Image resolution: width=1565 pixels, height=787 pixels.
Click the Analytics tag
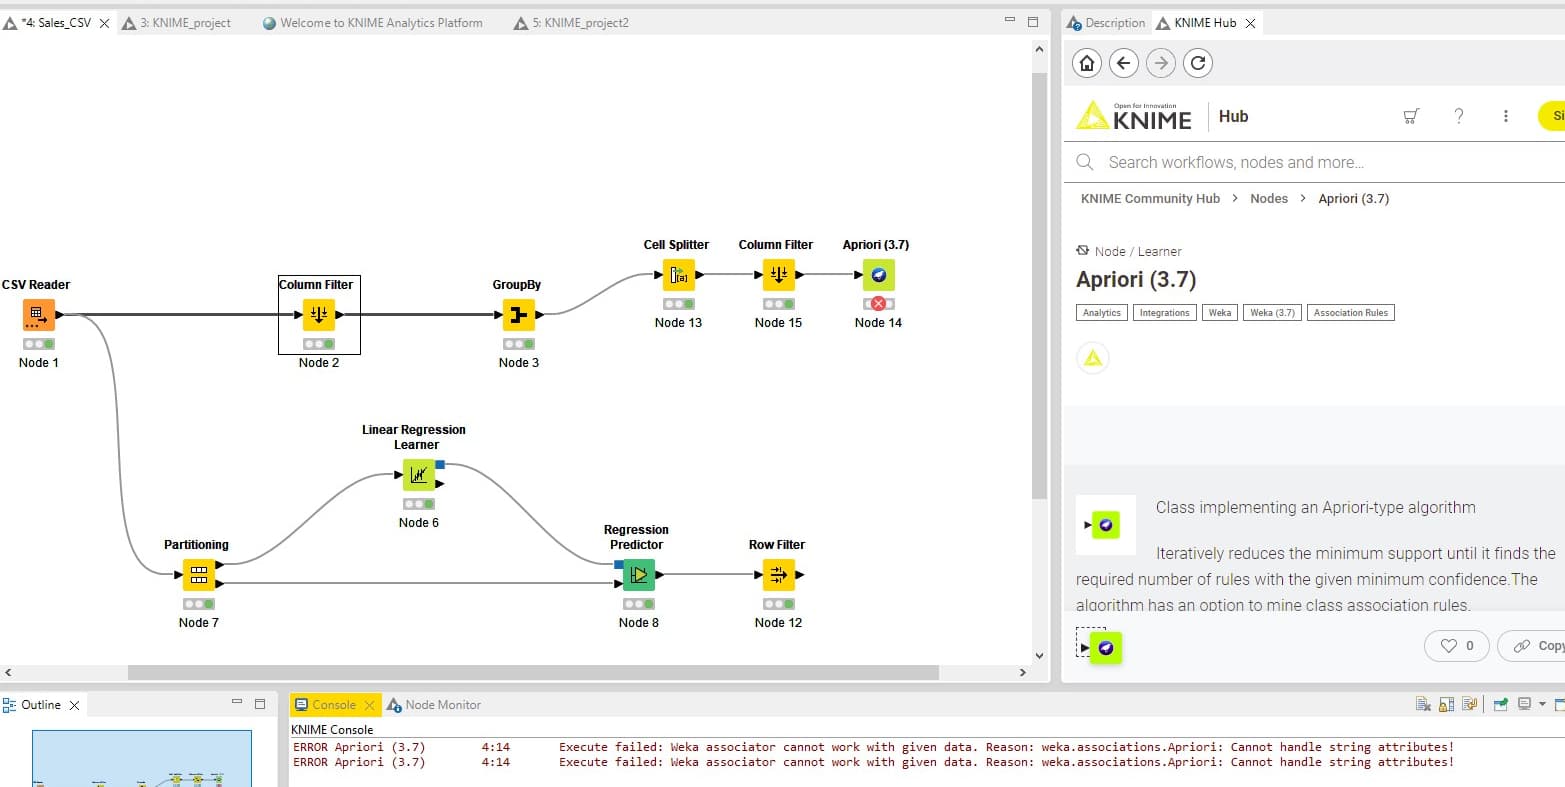coord(1102,313)
